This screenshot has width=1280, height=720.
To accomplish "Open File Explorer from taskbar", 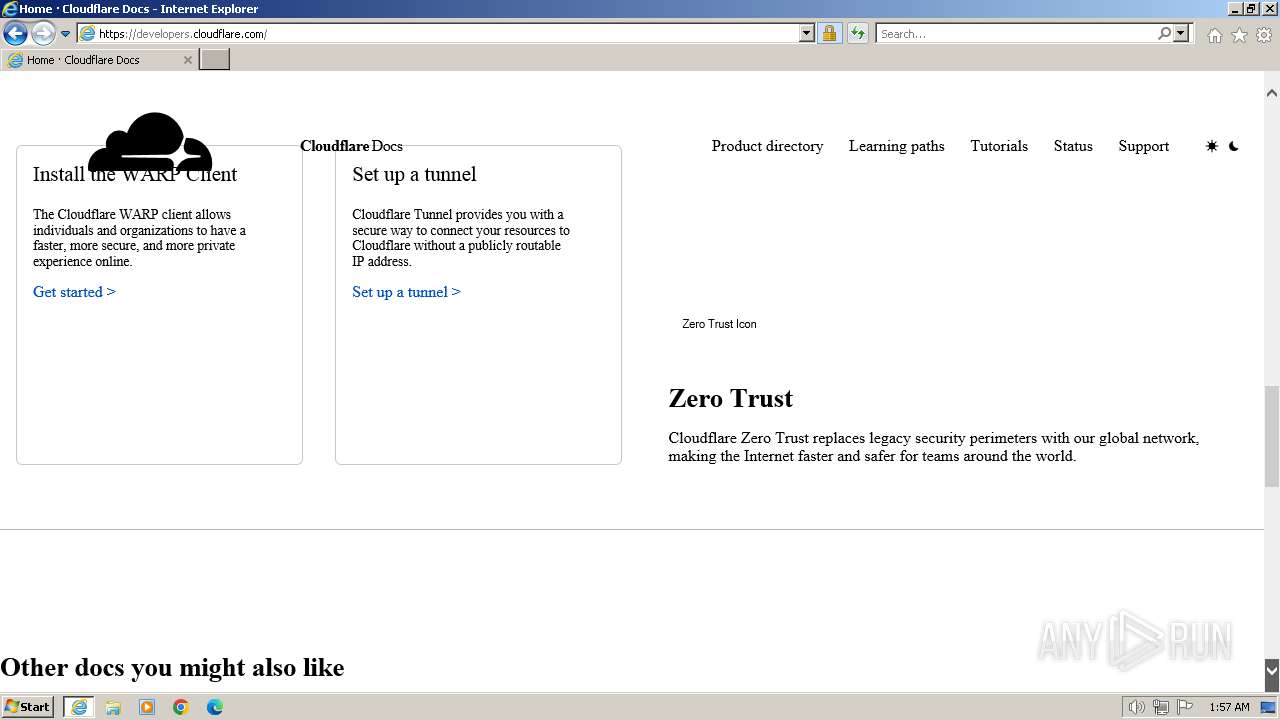I will 113,707.
